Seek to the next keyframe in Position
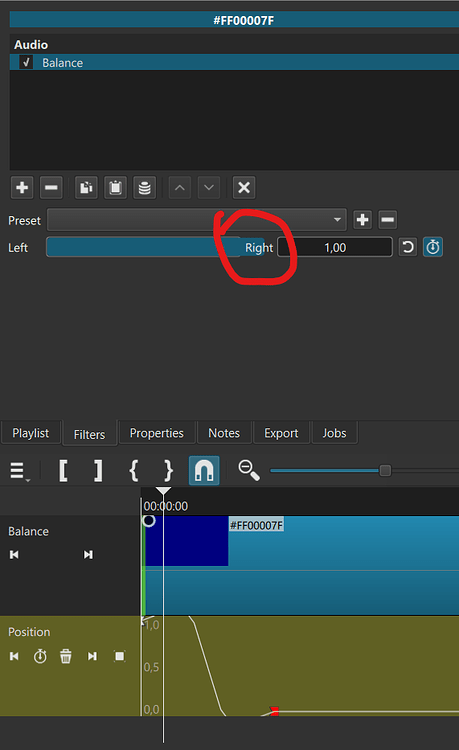Image resolution: width=459 pixels, height=750 pixels. [x=92, y=656]
